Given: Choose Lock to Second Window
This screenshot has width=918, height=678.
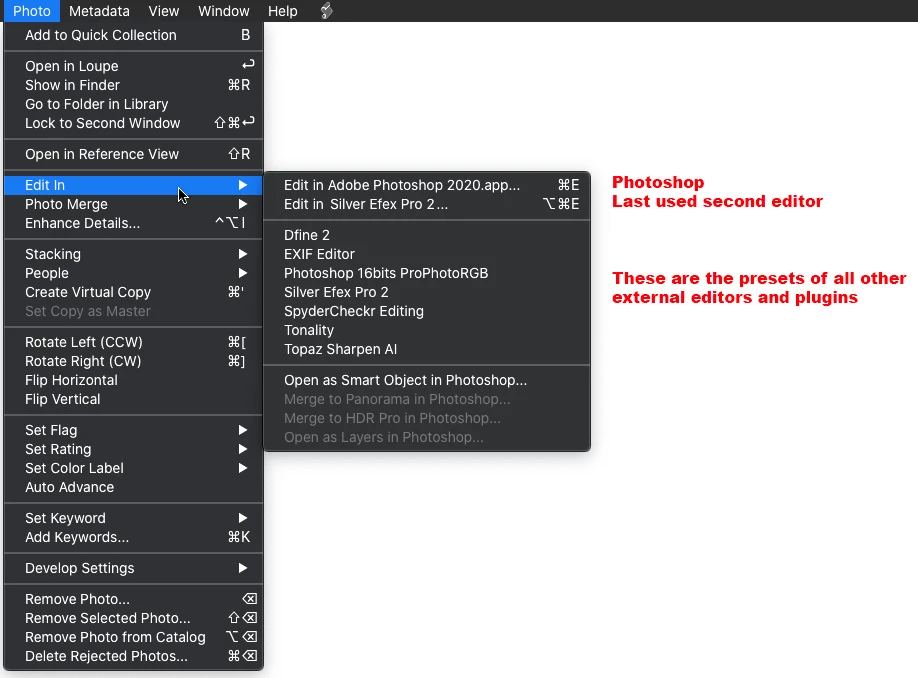Looking at the screenshot, I should click(x=133, y=123).
